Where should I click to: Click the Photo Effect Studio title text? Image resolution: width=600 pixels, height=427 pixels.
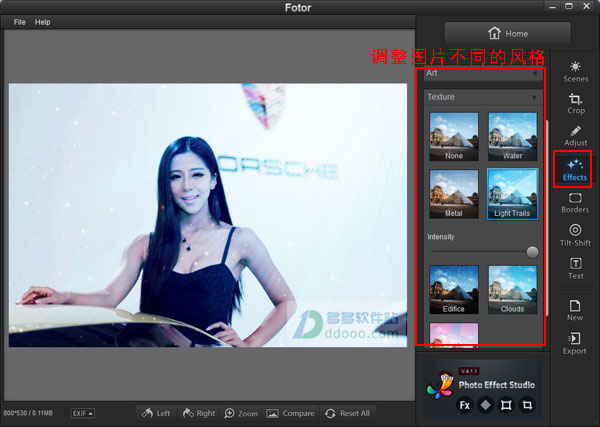coord(497,385)
